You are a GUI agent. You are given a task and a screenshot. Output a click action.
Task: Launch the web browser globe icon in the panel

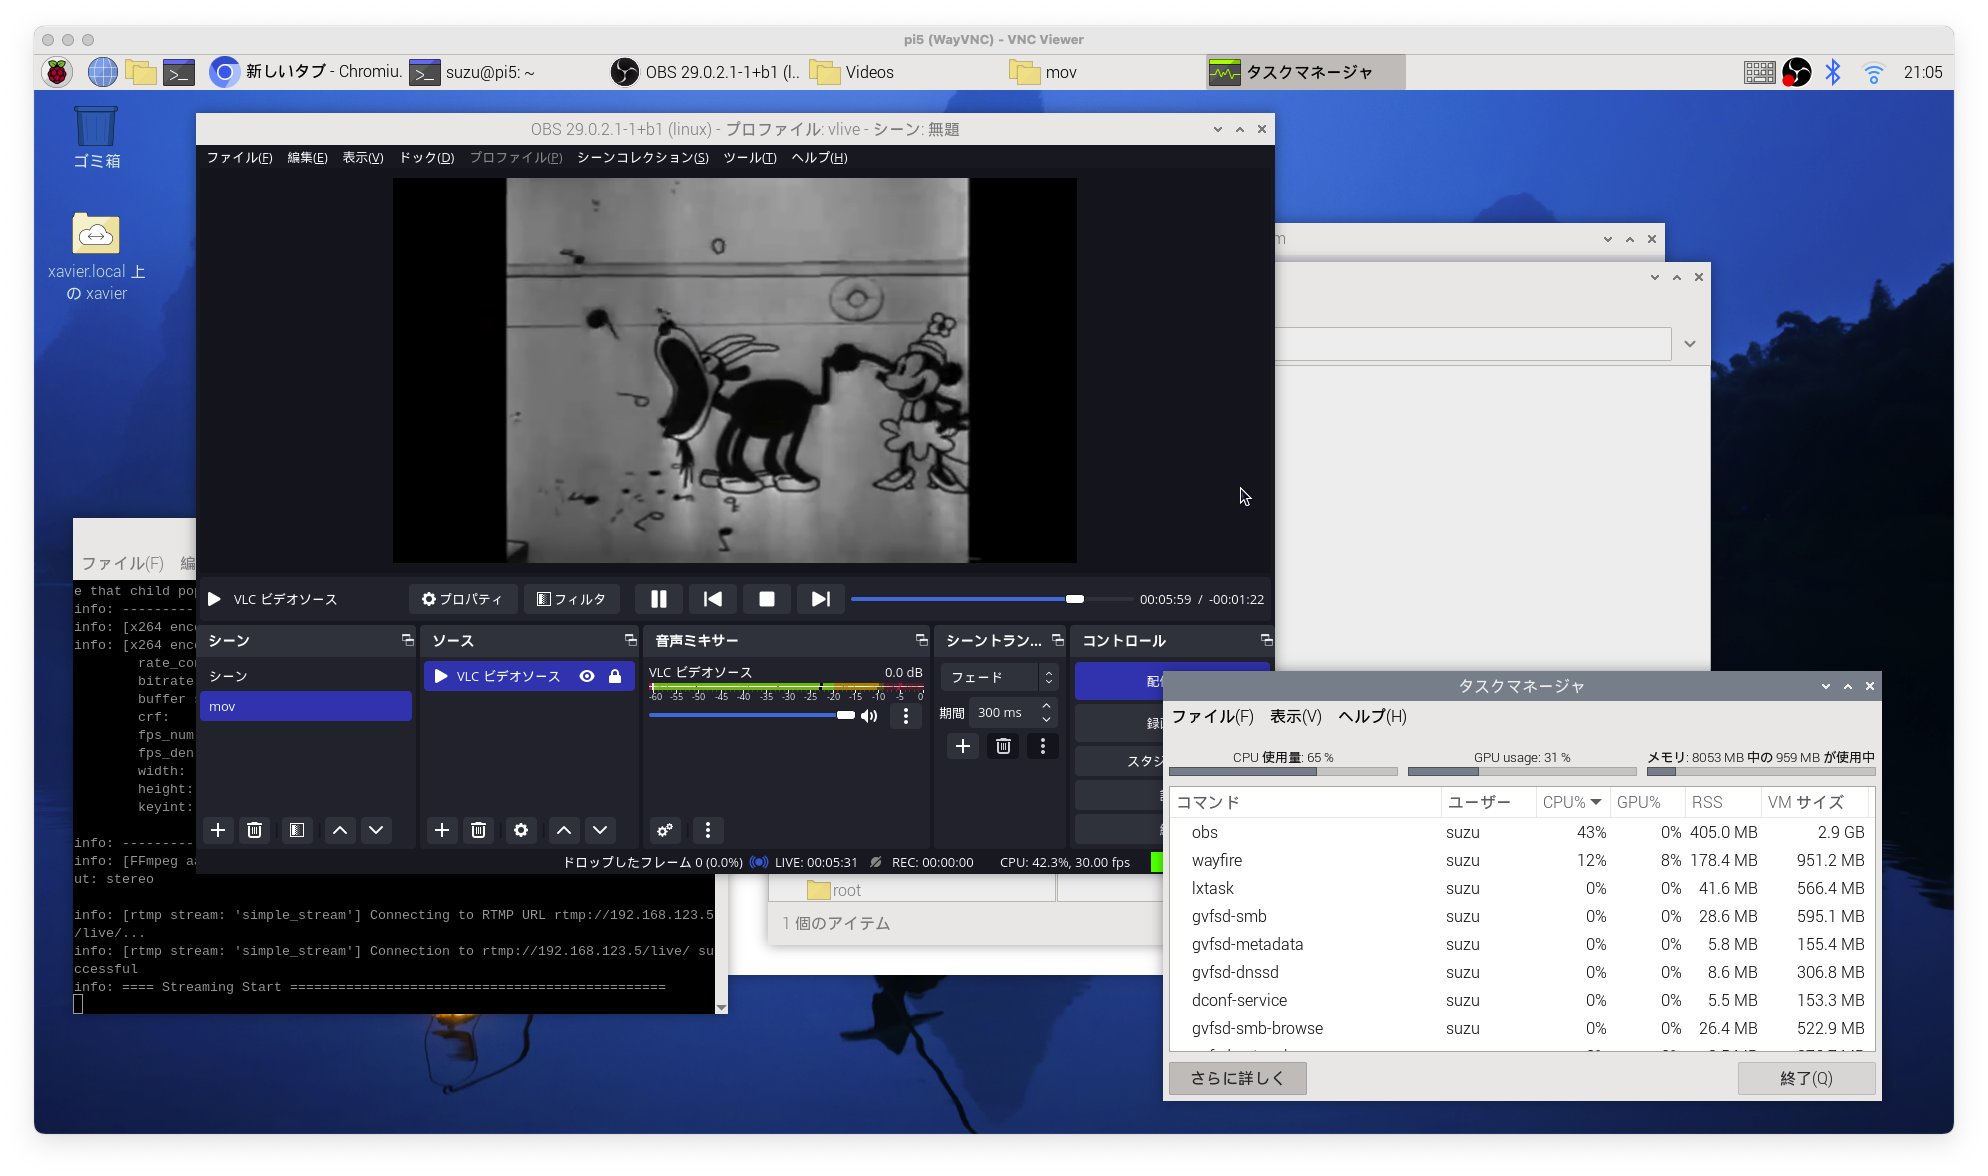click(102, 72)
